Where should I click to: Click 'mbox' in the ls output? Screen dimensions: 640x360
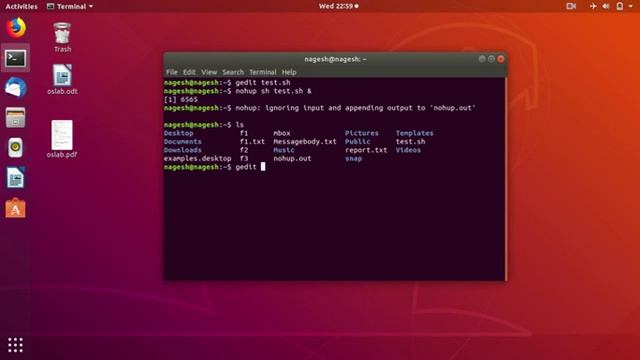tap(282, 133)
